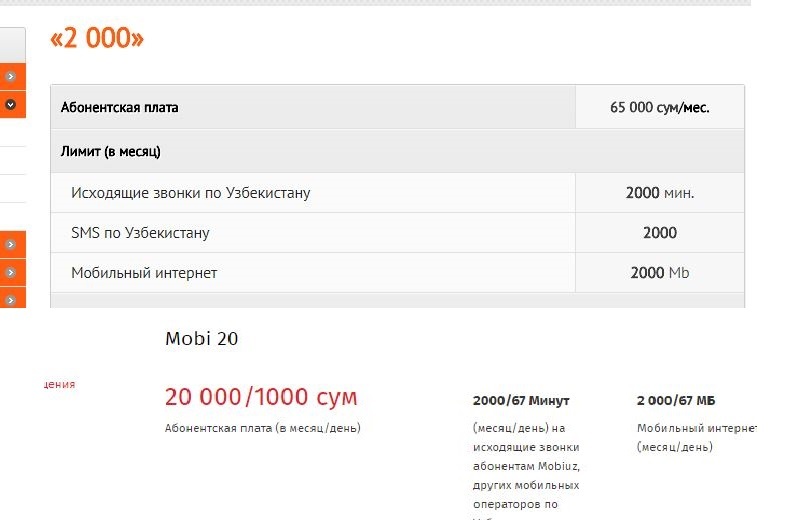Click the red partial link ending in 'ения'
The width and height of the screenshot is (808, 524).
[x=59, y=384]
